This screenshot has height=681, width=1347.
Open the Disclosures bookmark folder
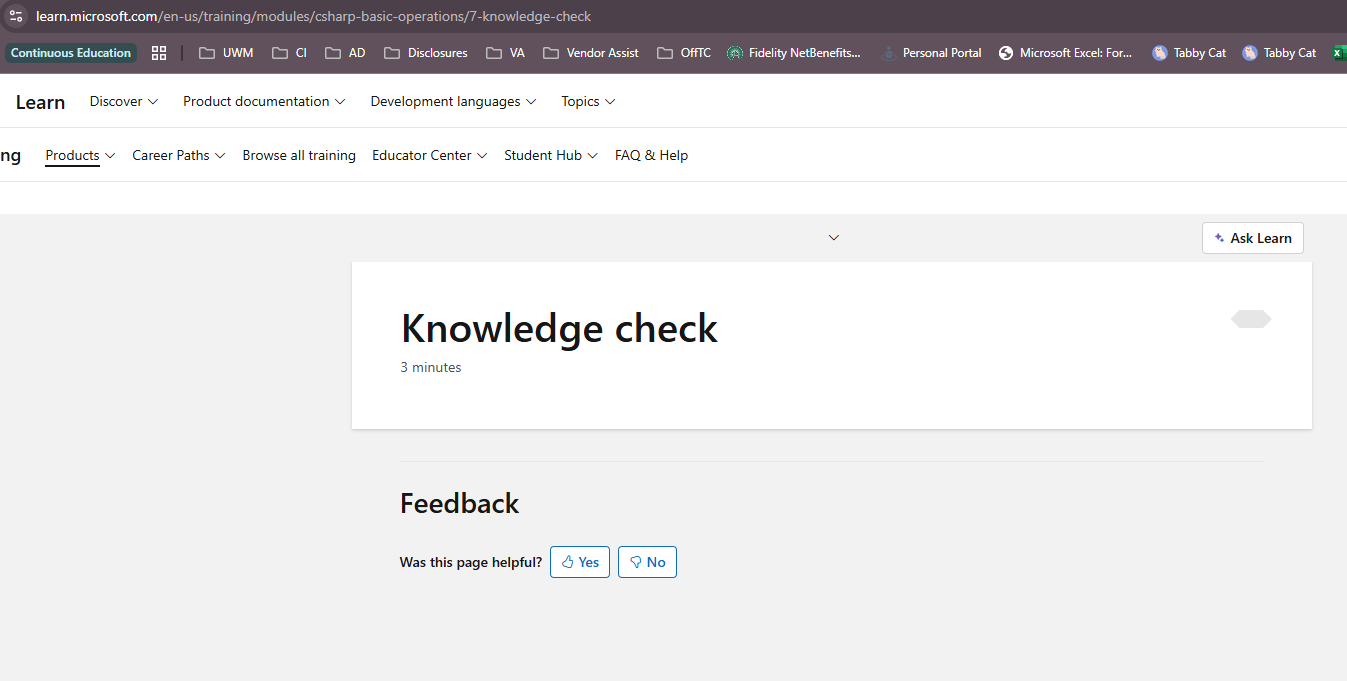pyautogui.click(x=426, y=53)
